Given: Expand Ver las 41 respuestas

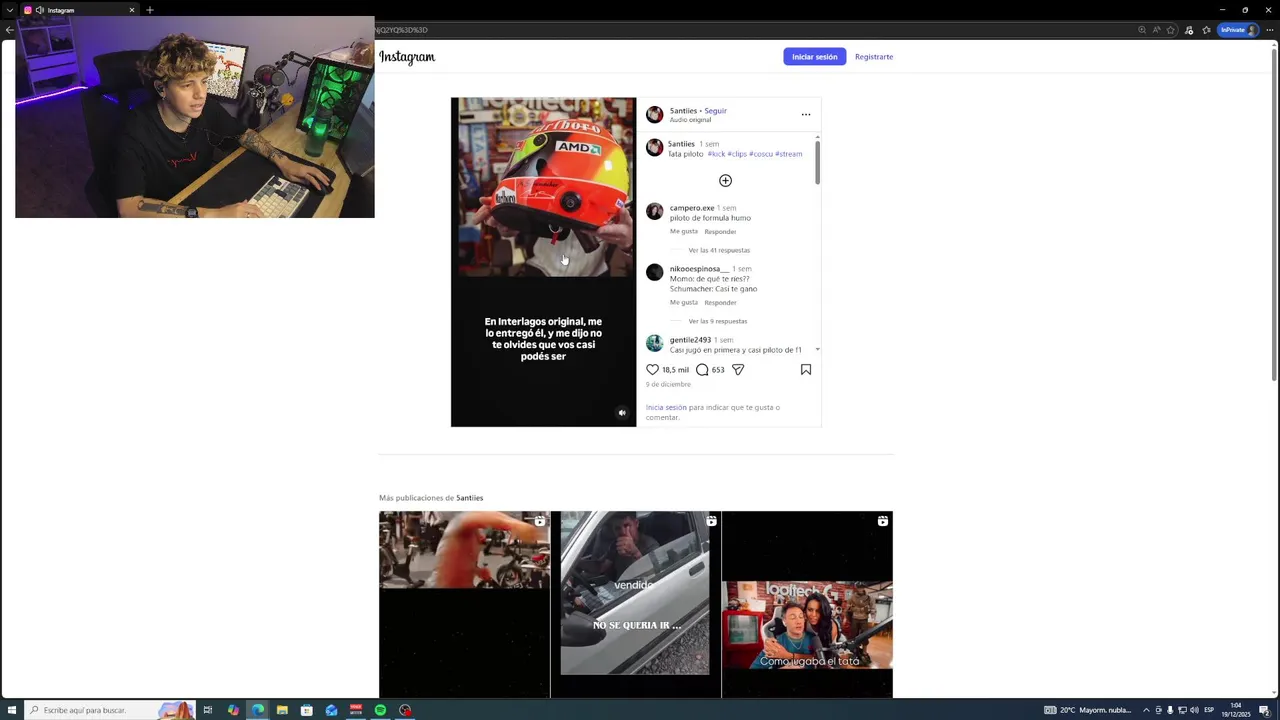Looking at the screenshot, I should click(x=719, y=250).
